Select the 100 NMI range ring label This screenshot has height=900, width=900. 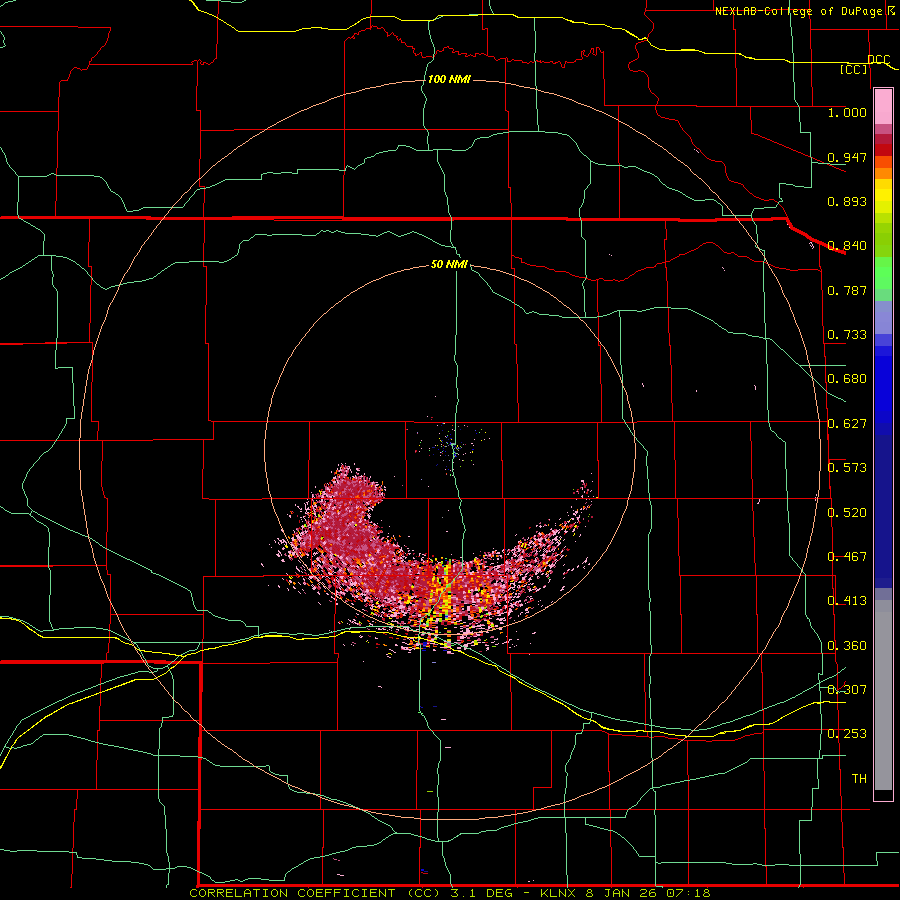pyautogui.click(x=449, y=79)
